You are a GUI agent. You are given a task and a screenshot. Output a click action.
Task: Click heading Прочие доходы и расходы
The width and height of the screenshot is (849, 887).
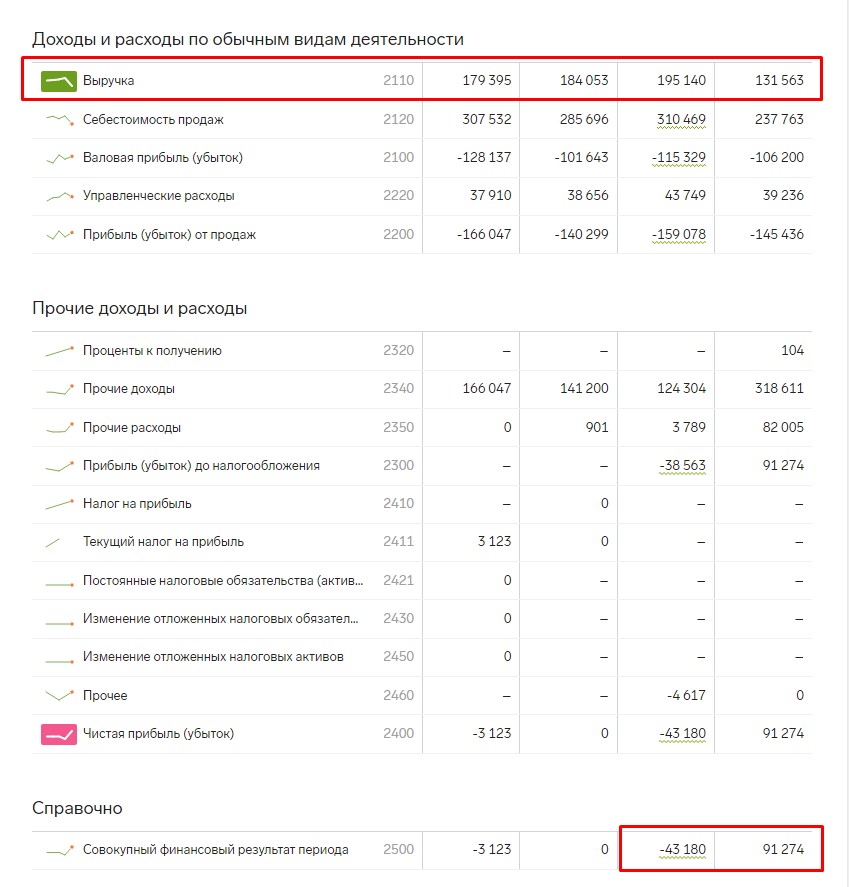point(140,308)
